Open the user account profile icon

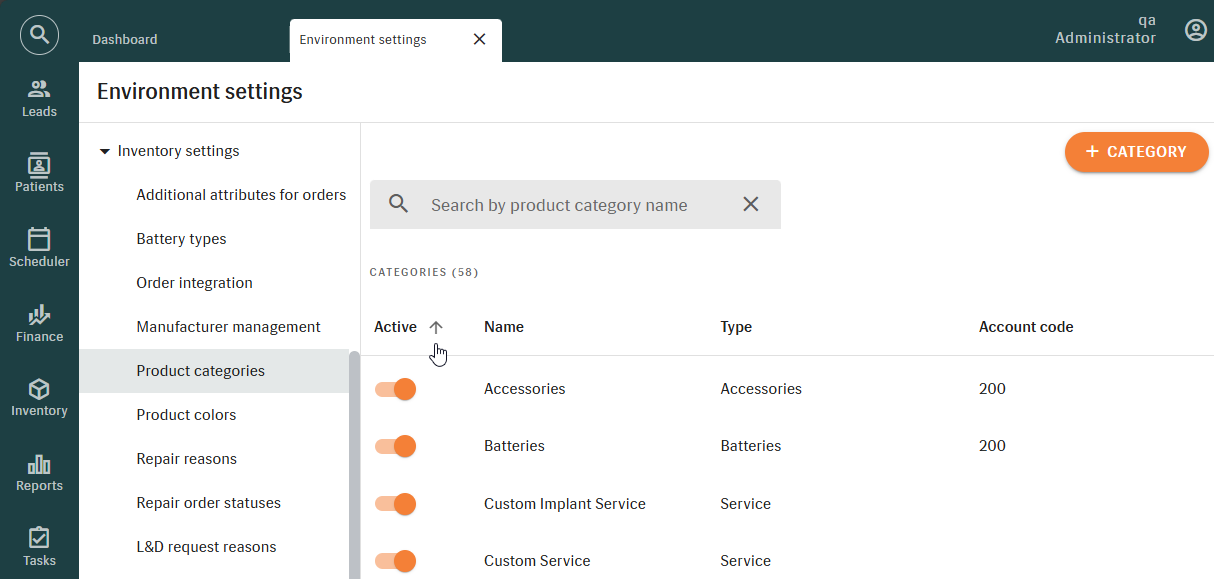[x=1195, y=30]
